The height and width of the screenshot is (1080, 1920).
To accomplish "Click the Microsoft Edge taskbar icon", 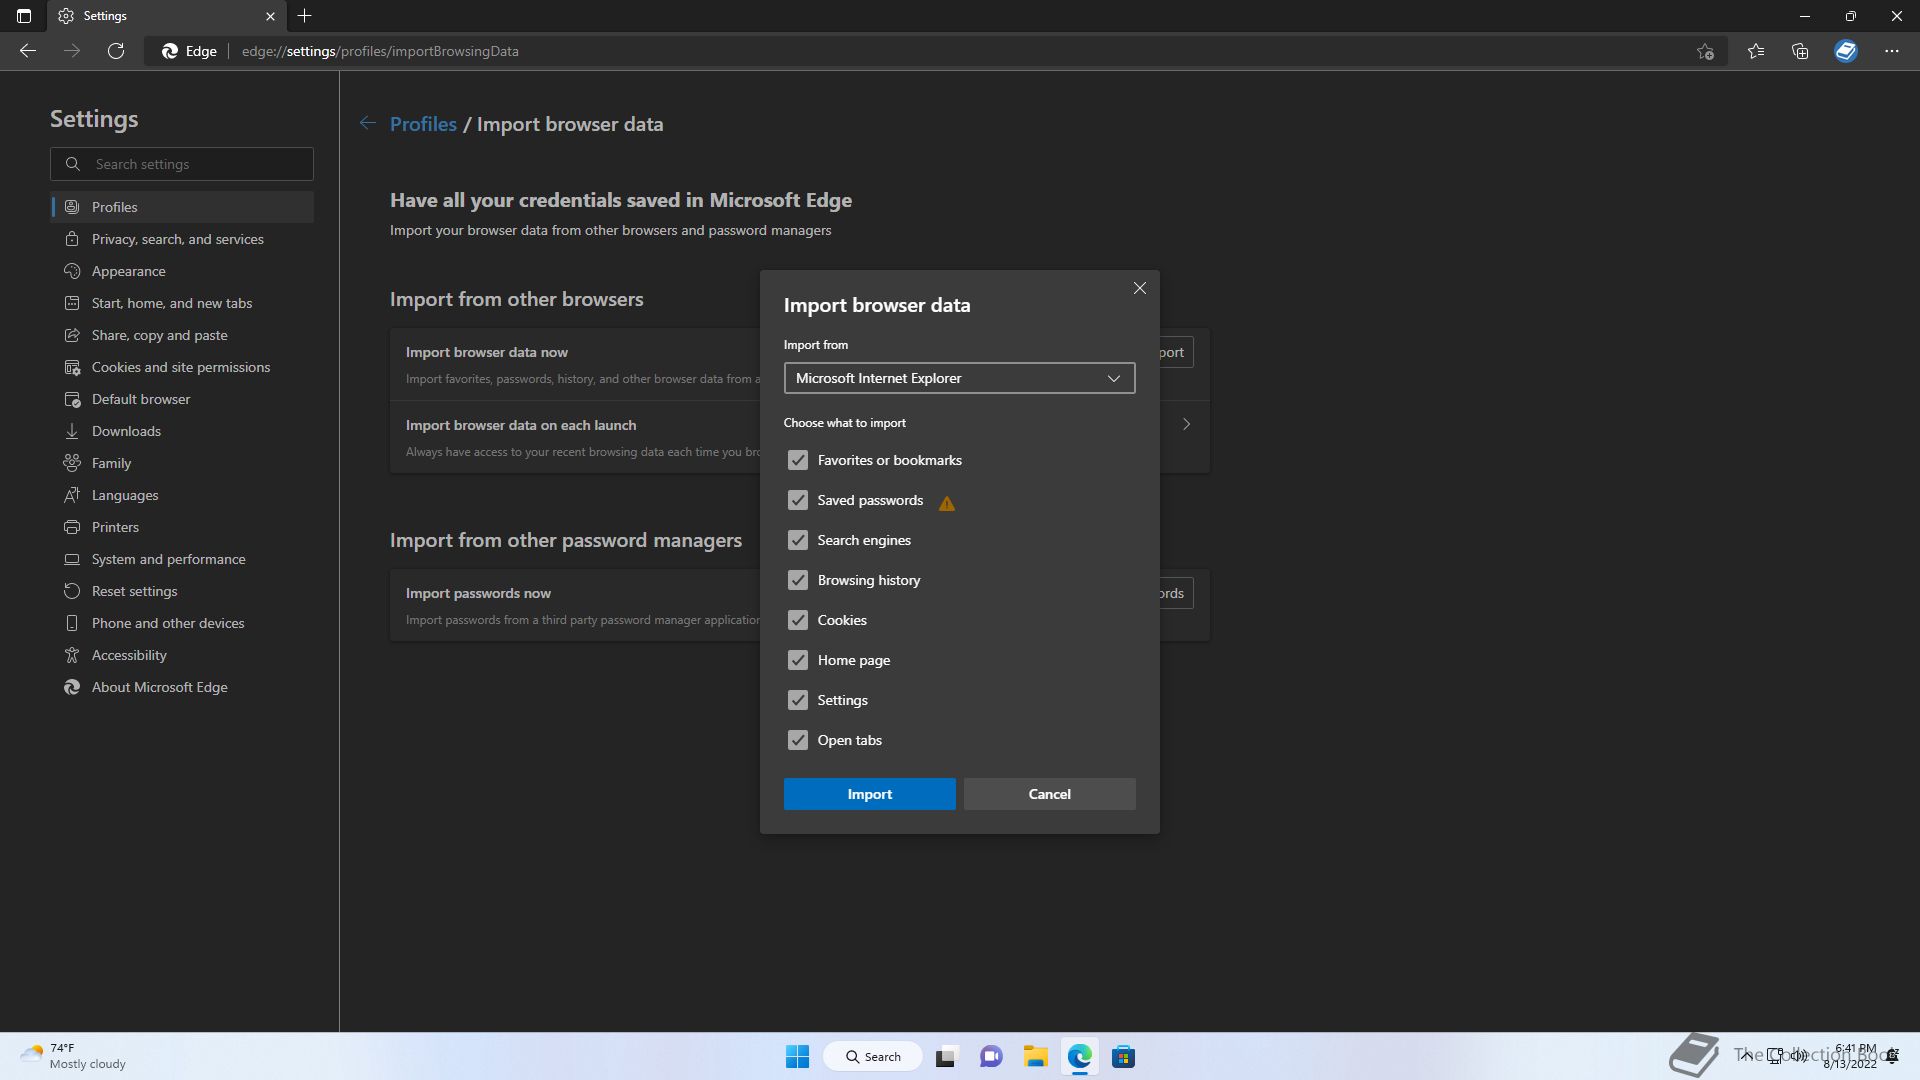I will (1079, 1056).
